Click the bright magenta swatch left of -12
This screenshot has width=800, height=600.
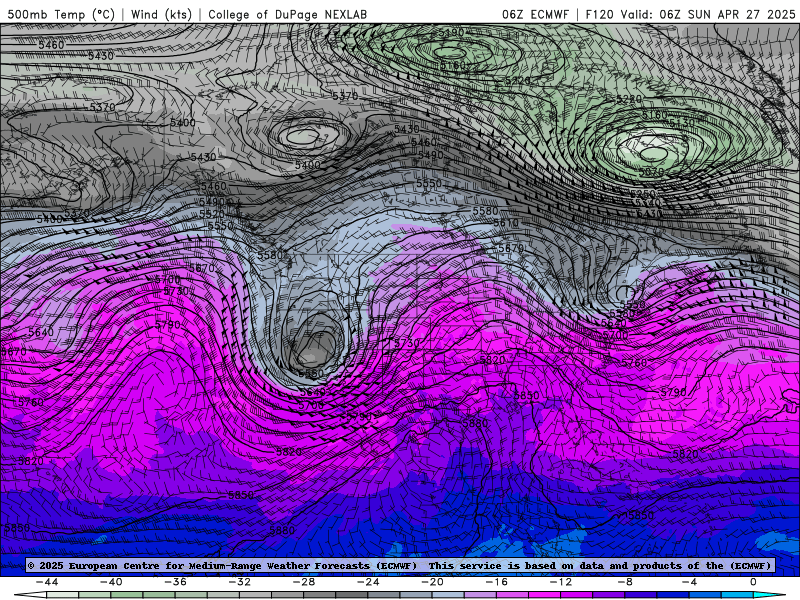tap(545, 595)
